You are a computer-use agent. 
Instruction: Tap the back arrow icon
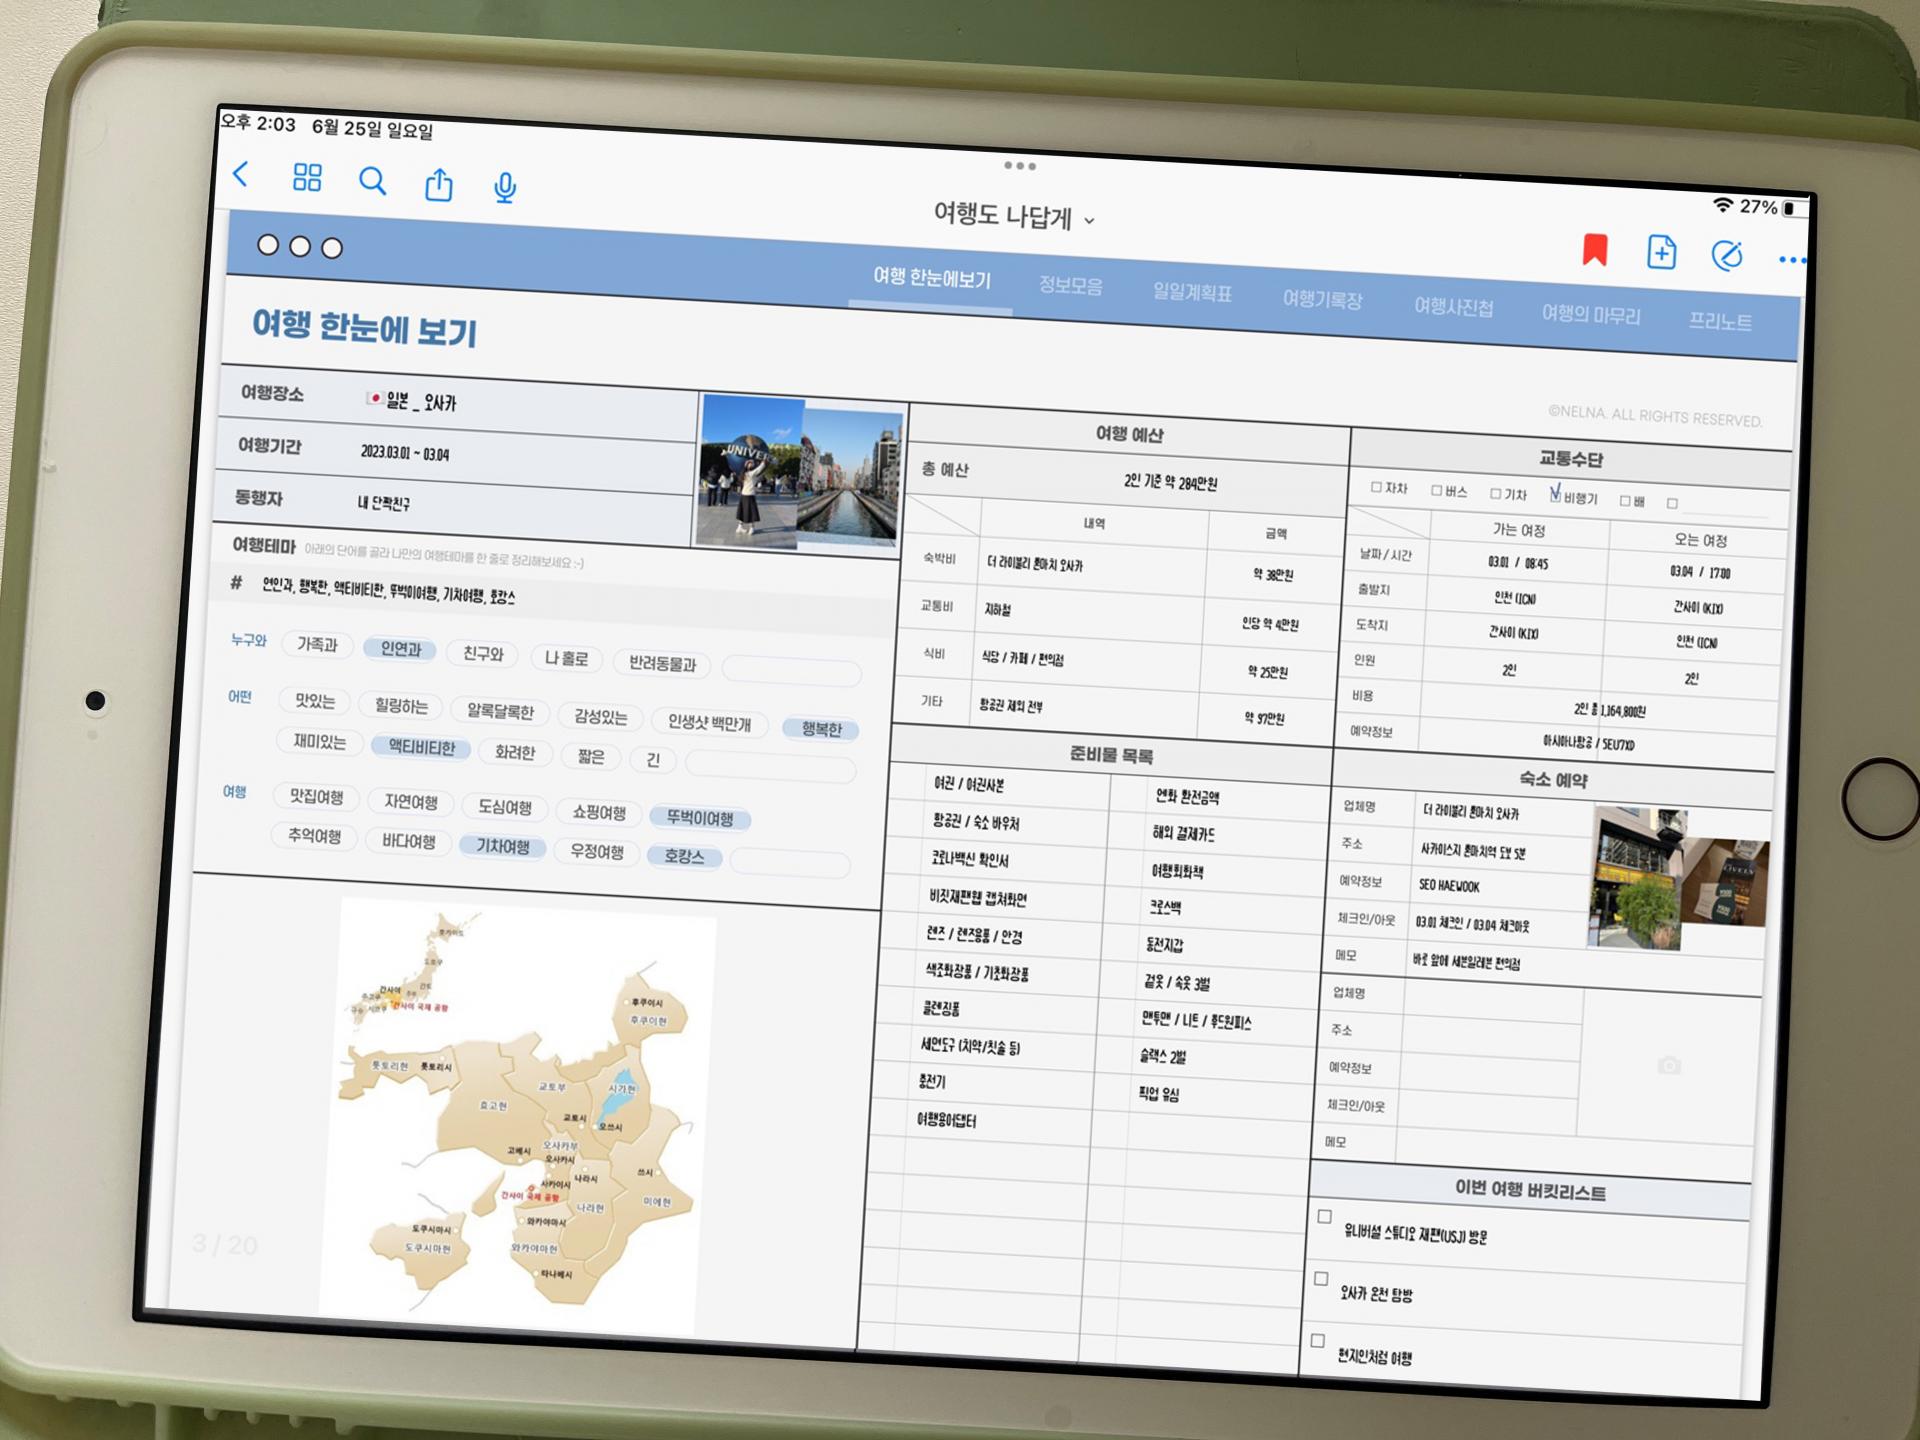tap(241, 175)
